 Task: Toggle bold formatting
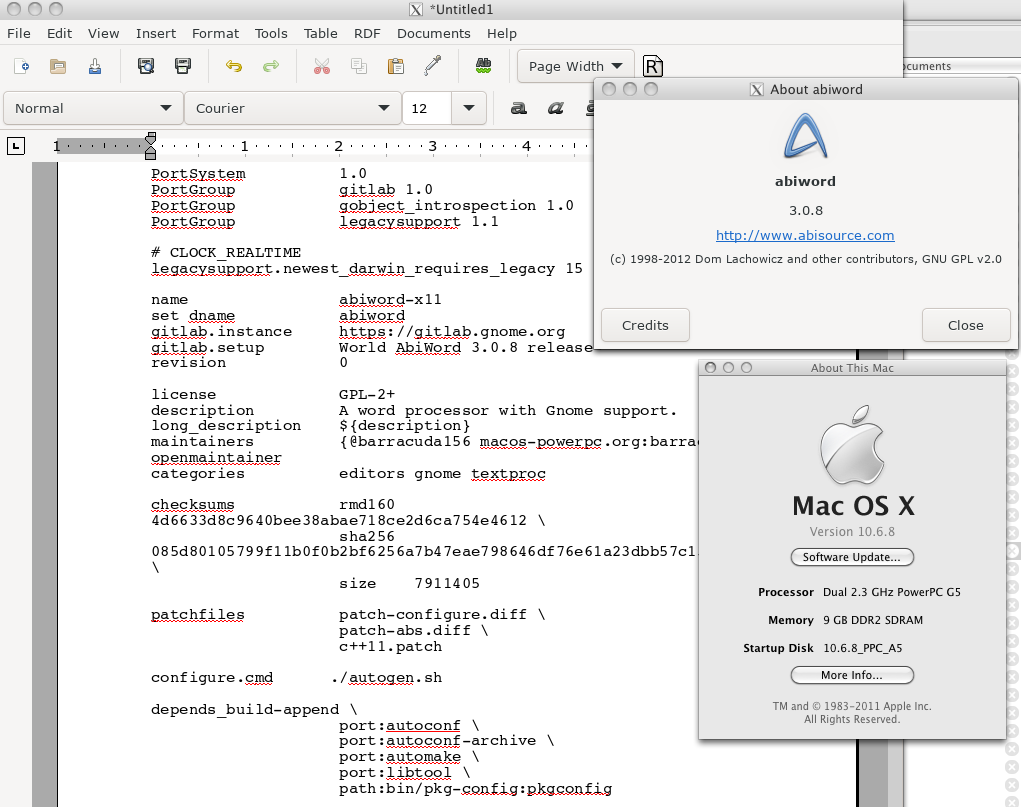518,108
